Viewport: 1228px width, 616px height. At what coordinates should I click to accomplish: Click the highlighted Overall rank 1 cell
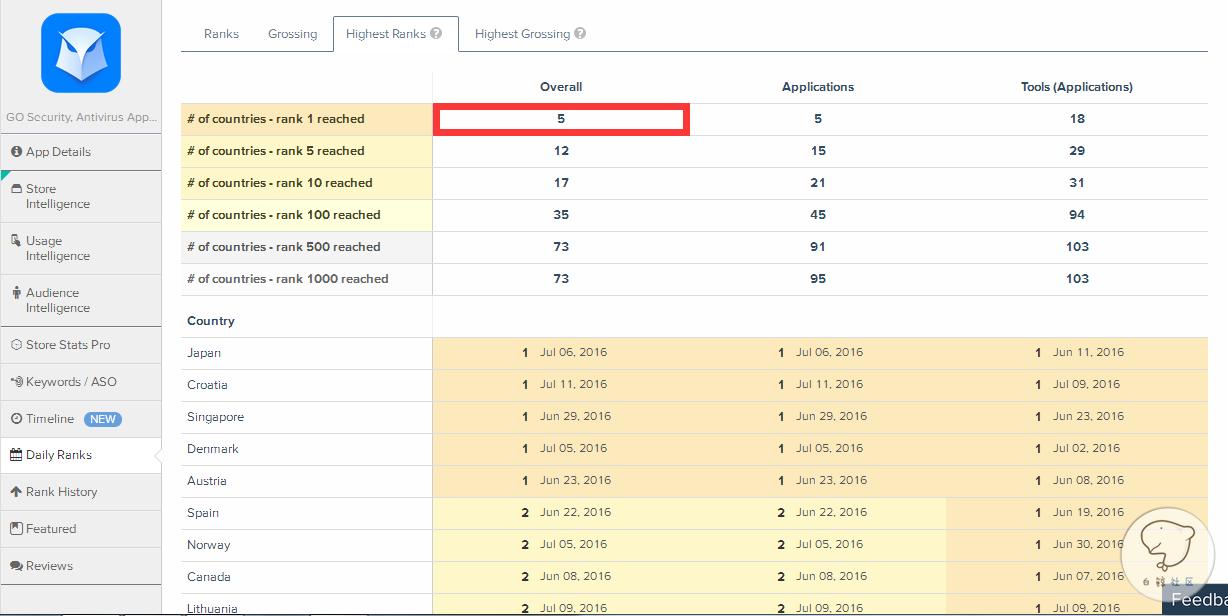(561, 119)
